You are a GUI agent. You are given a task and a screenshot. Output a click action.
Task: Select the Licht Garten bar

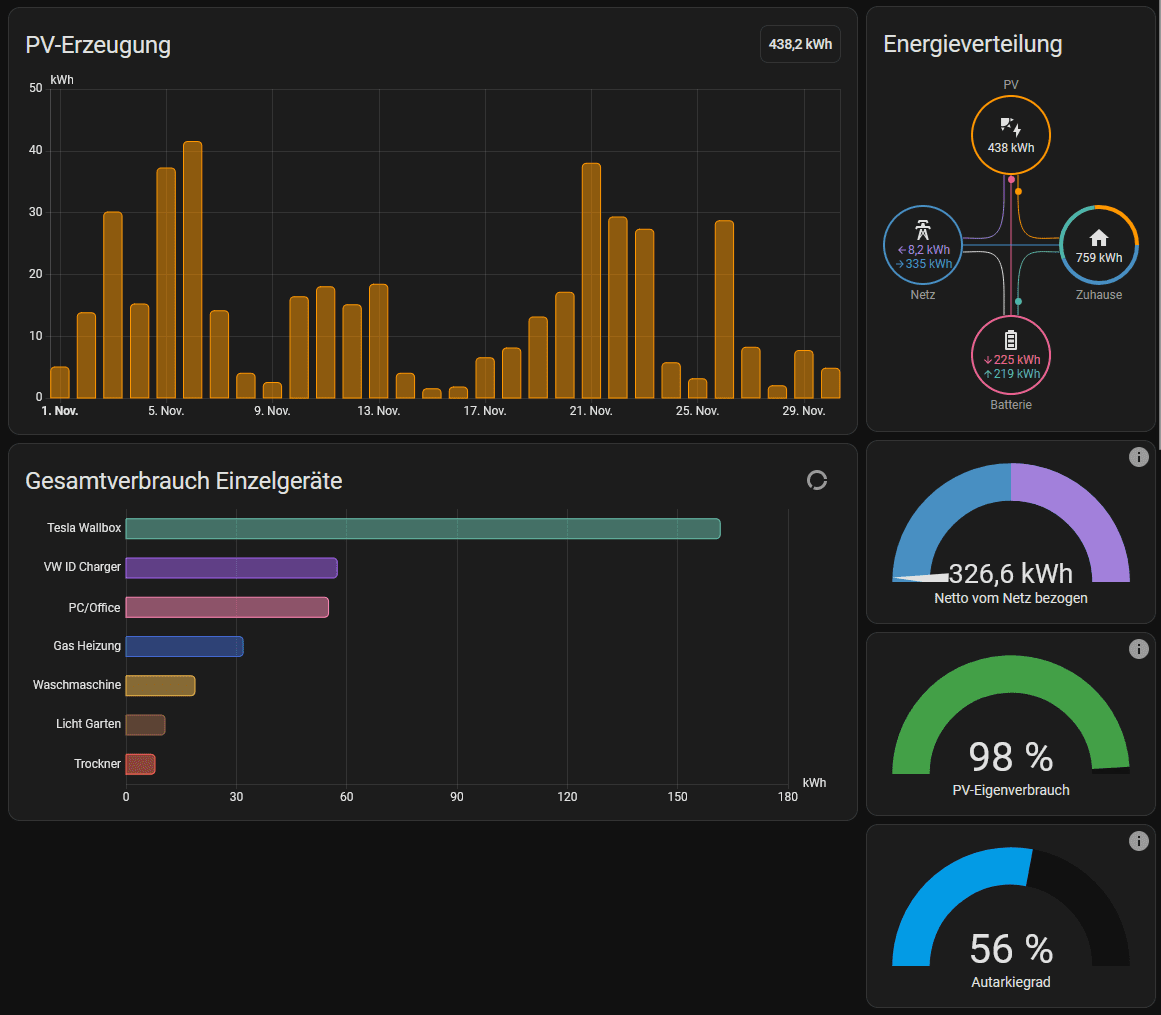point(145,725)
